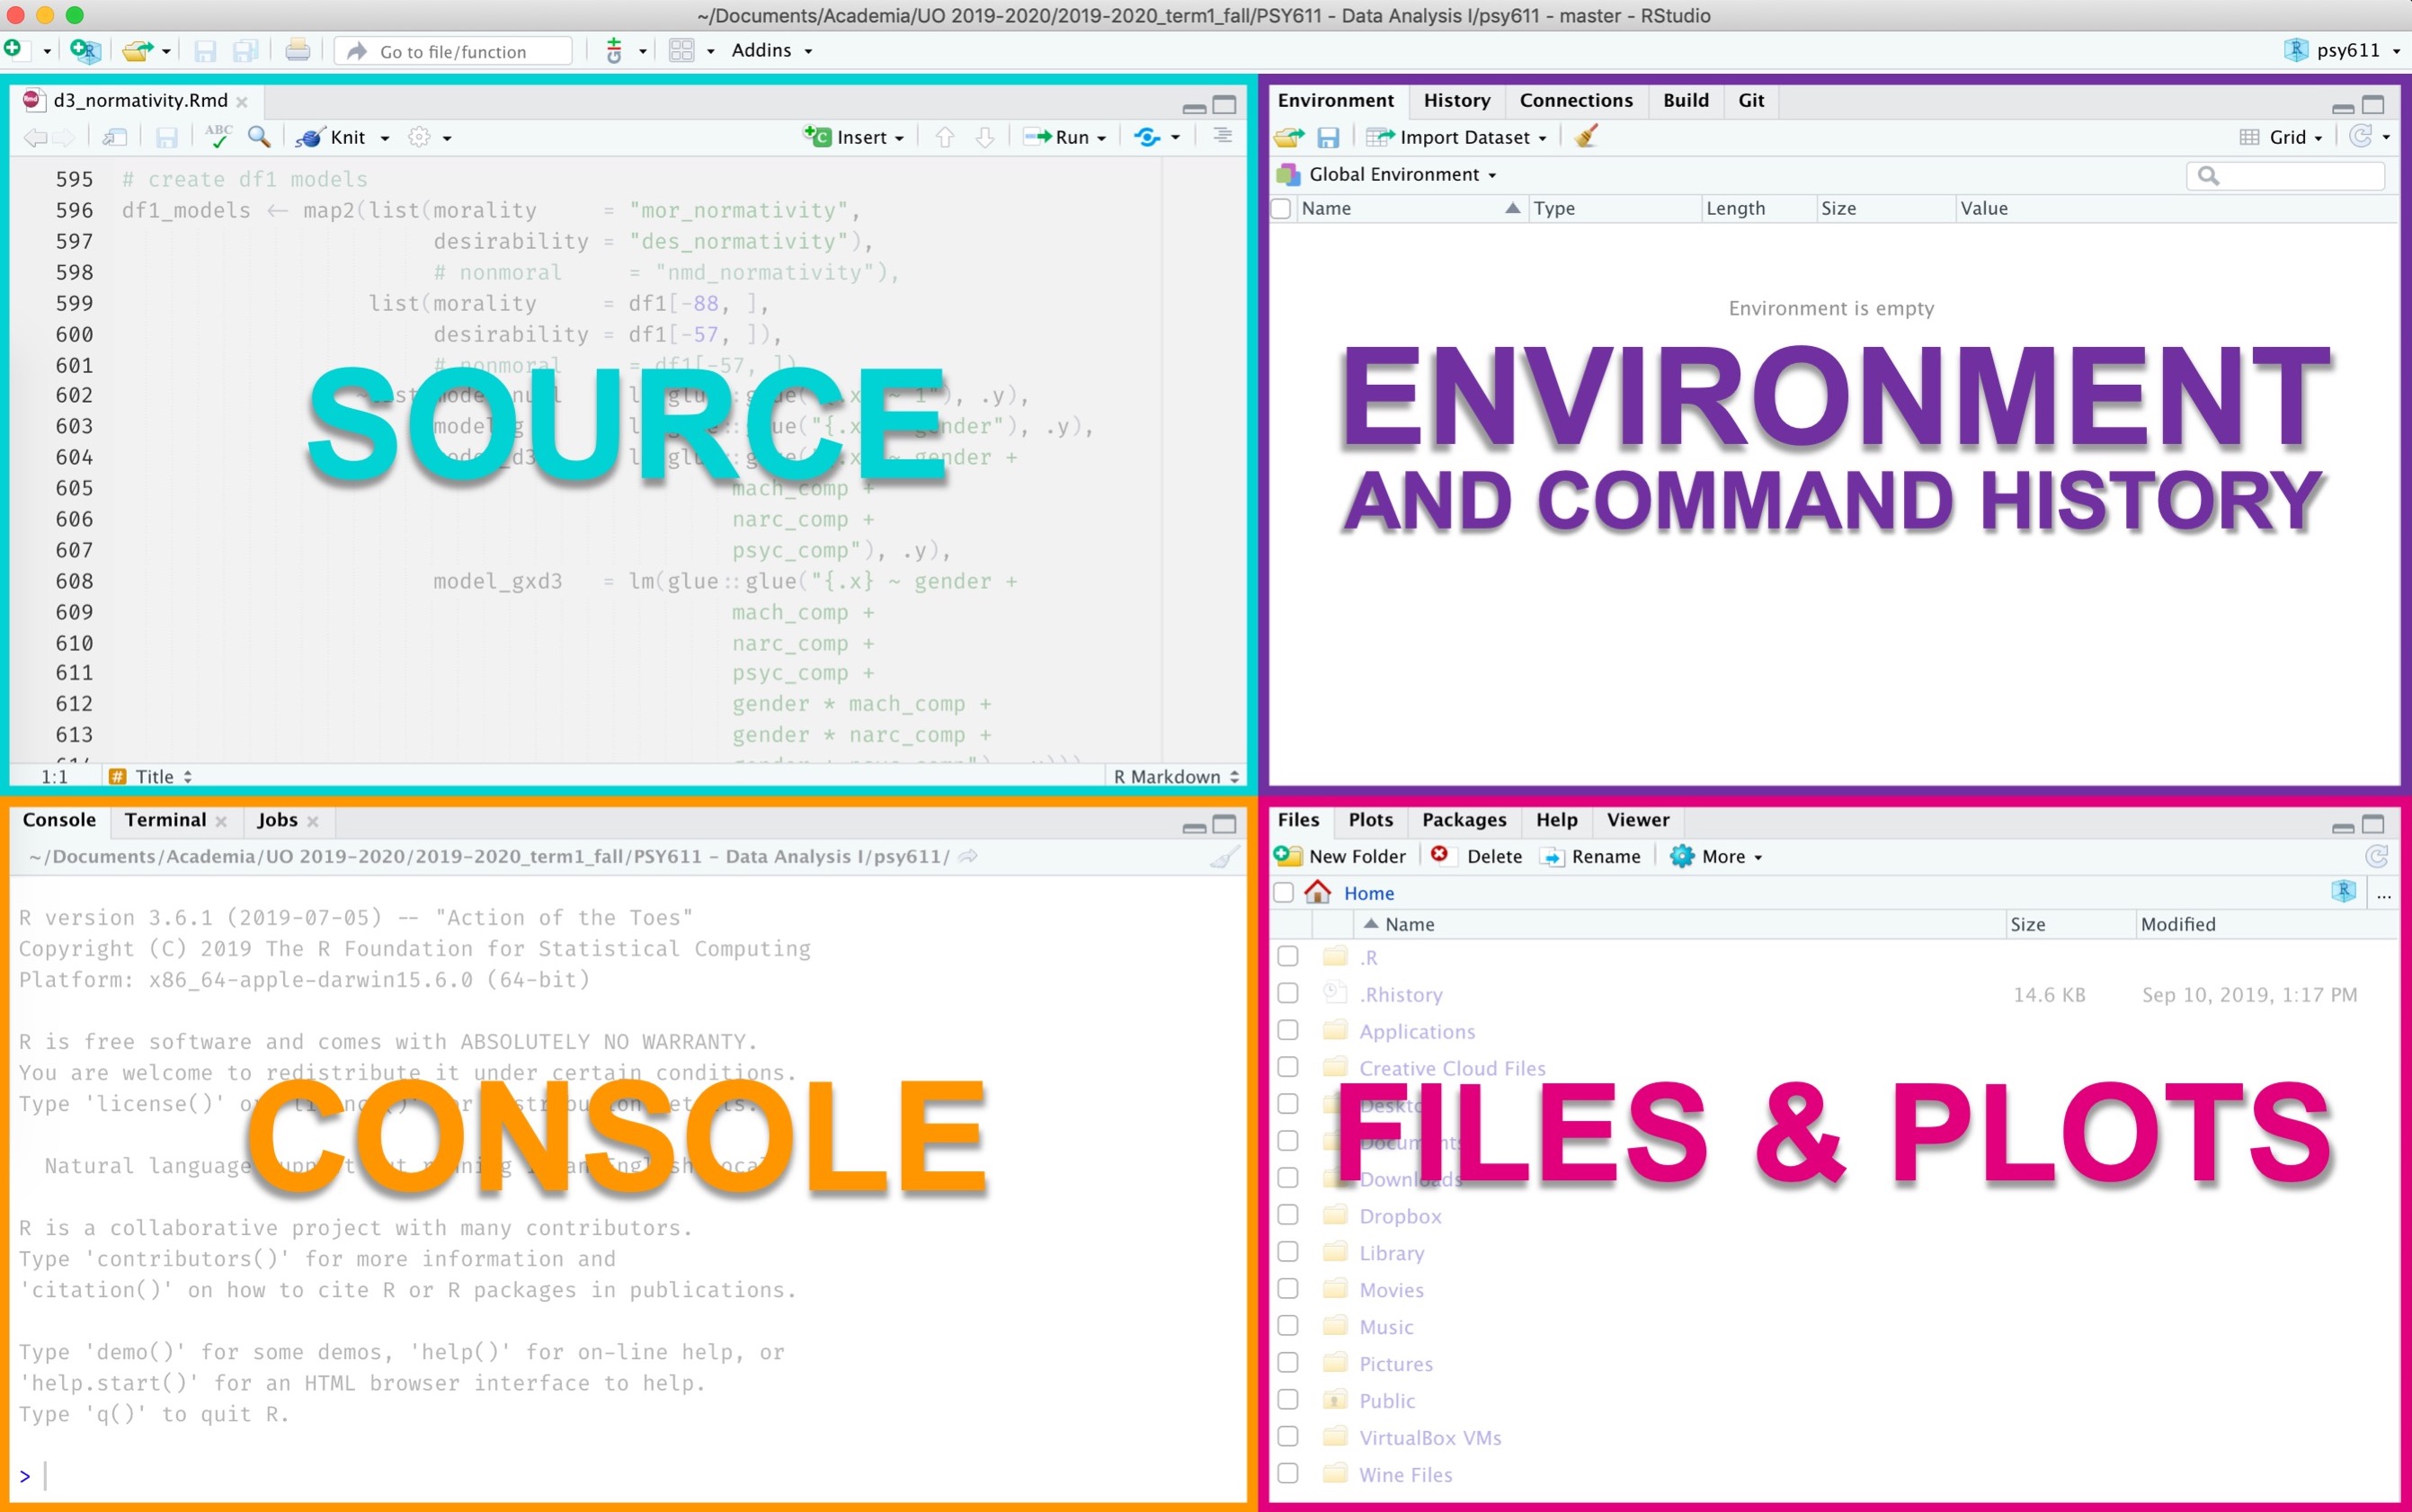The height and width of the screenshot is (1512, 2412).
Task: Open the psy611 project dropdown
Action: [x=2343, y=50]
